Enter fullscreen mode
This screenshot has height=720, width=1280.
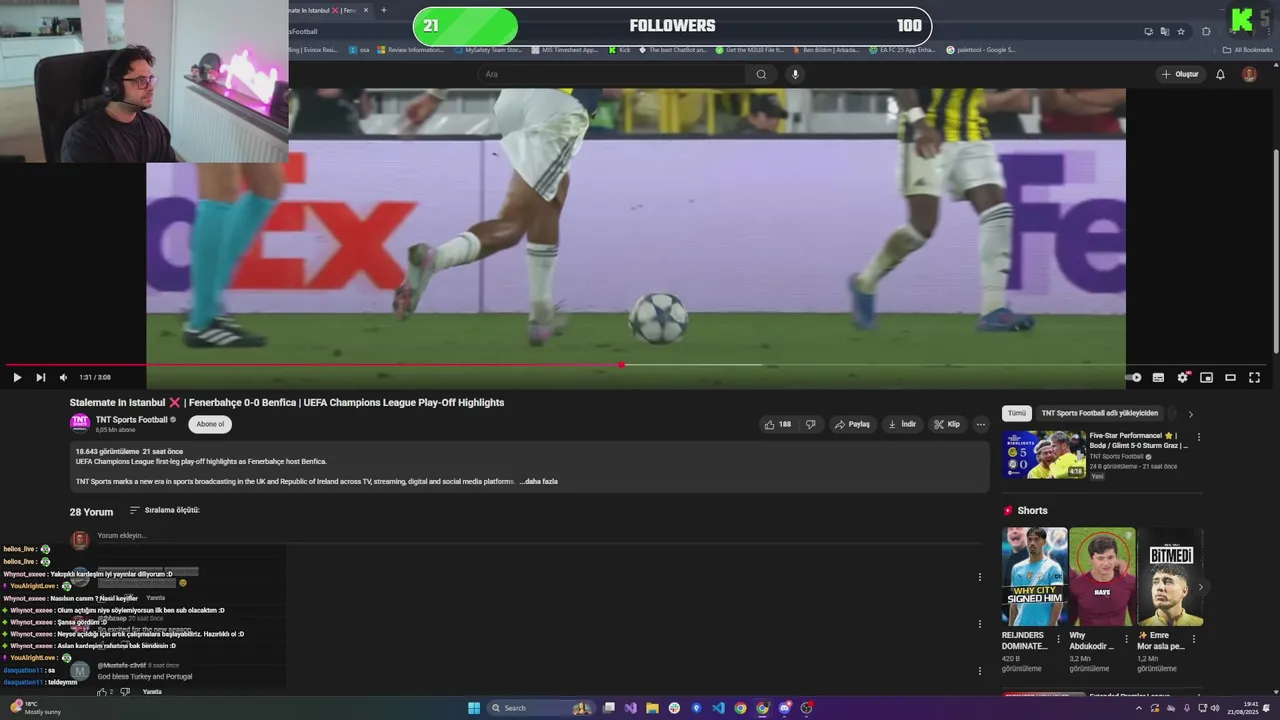pos(1254,378)
